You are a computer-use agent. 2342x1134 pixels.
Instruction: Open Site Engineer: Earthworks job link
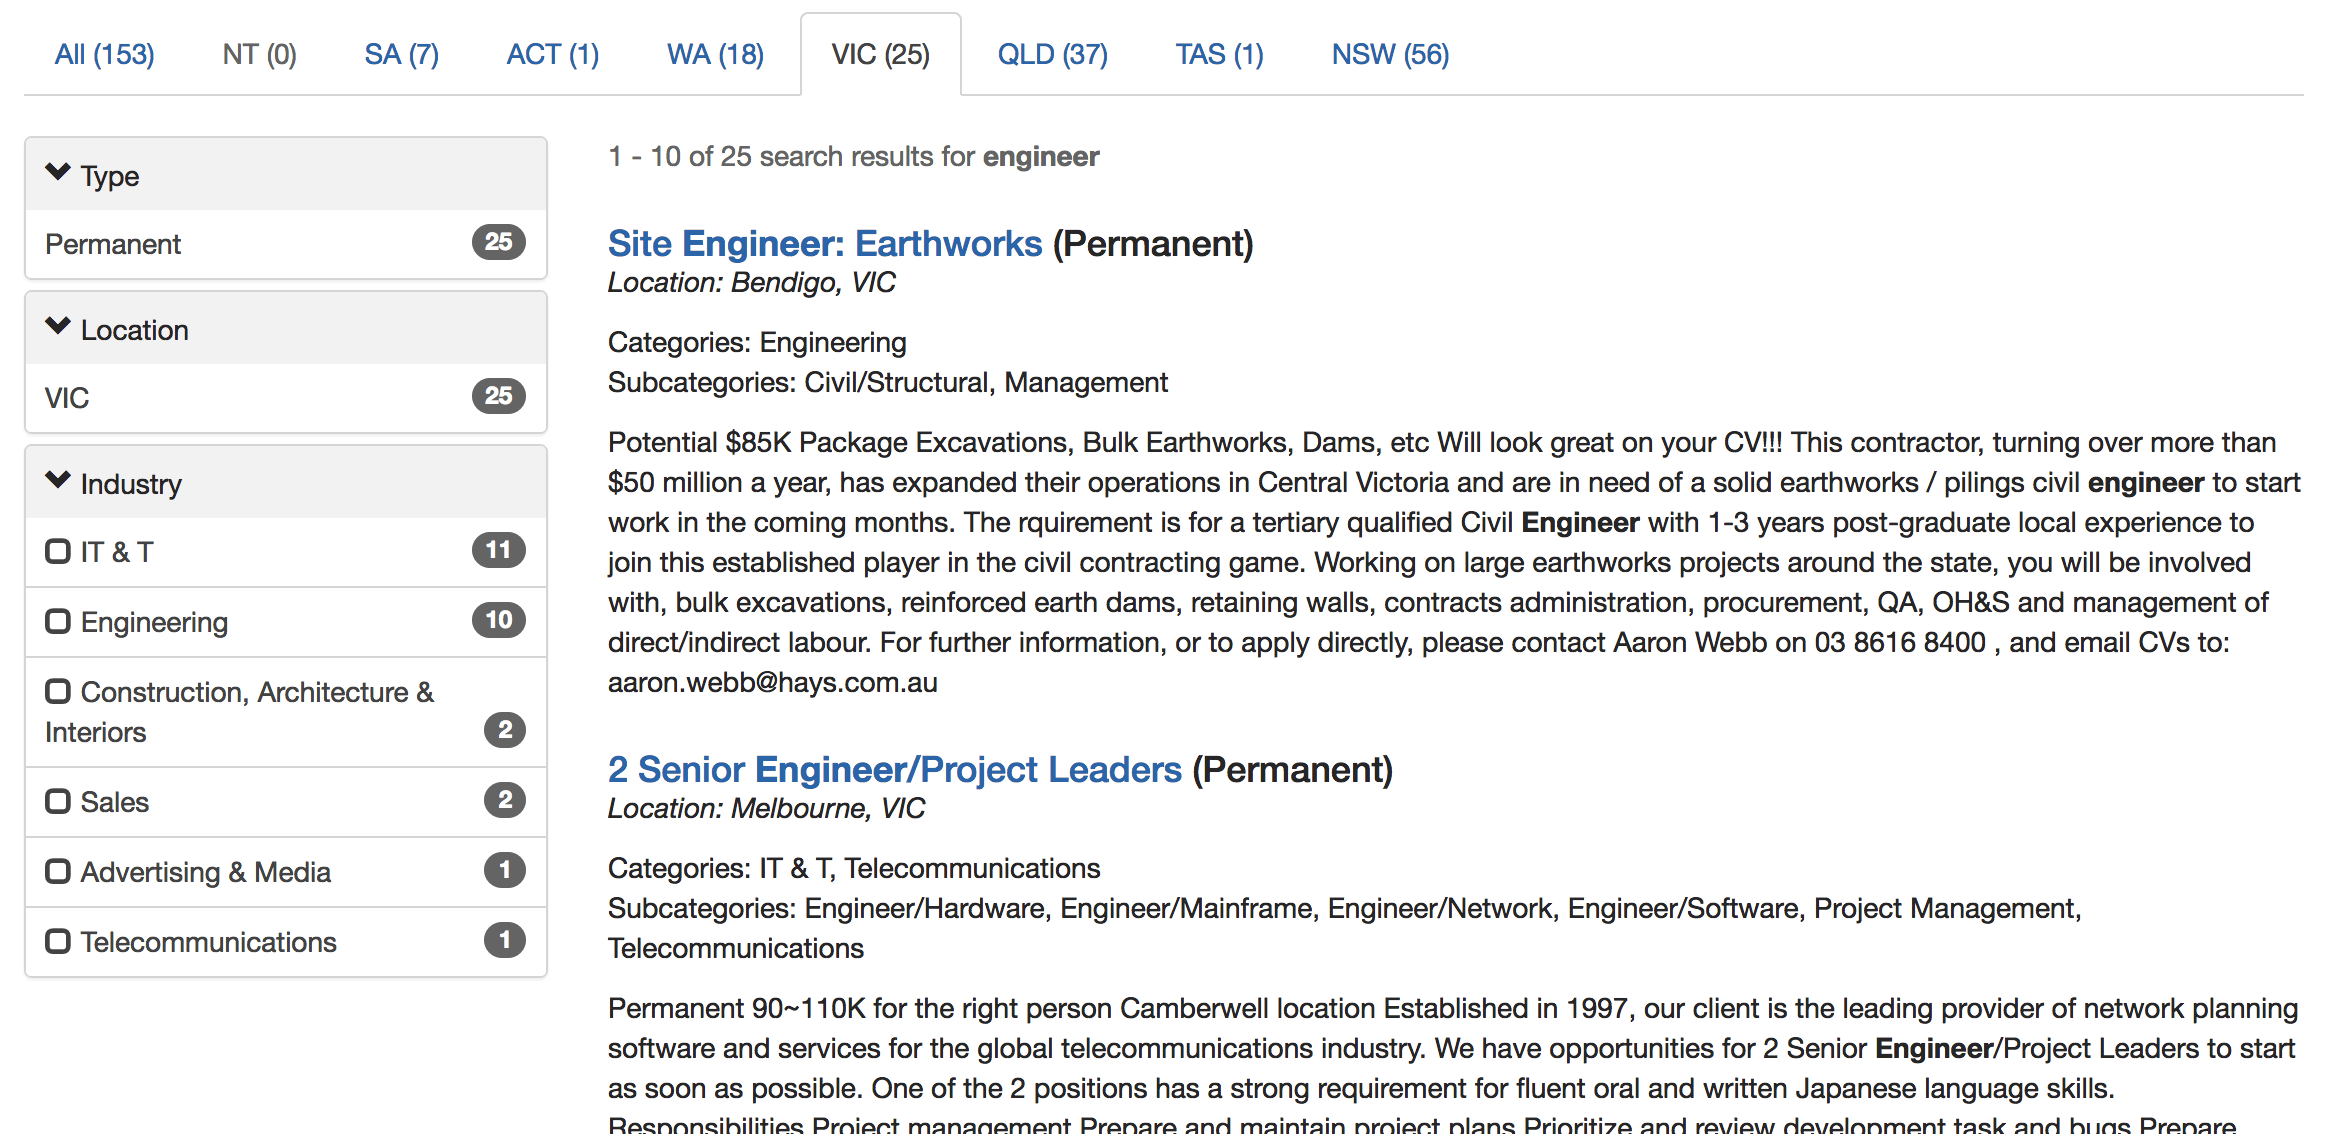tap(825, 244)
